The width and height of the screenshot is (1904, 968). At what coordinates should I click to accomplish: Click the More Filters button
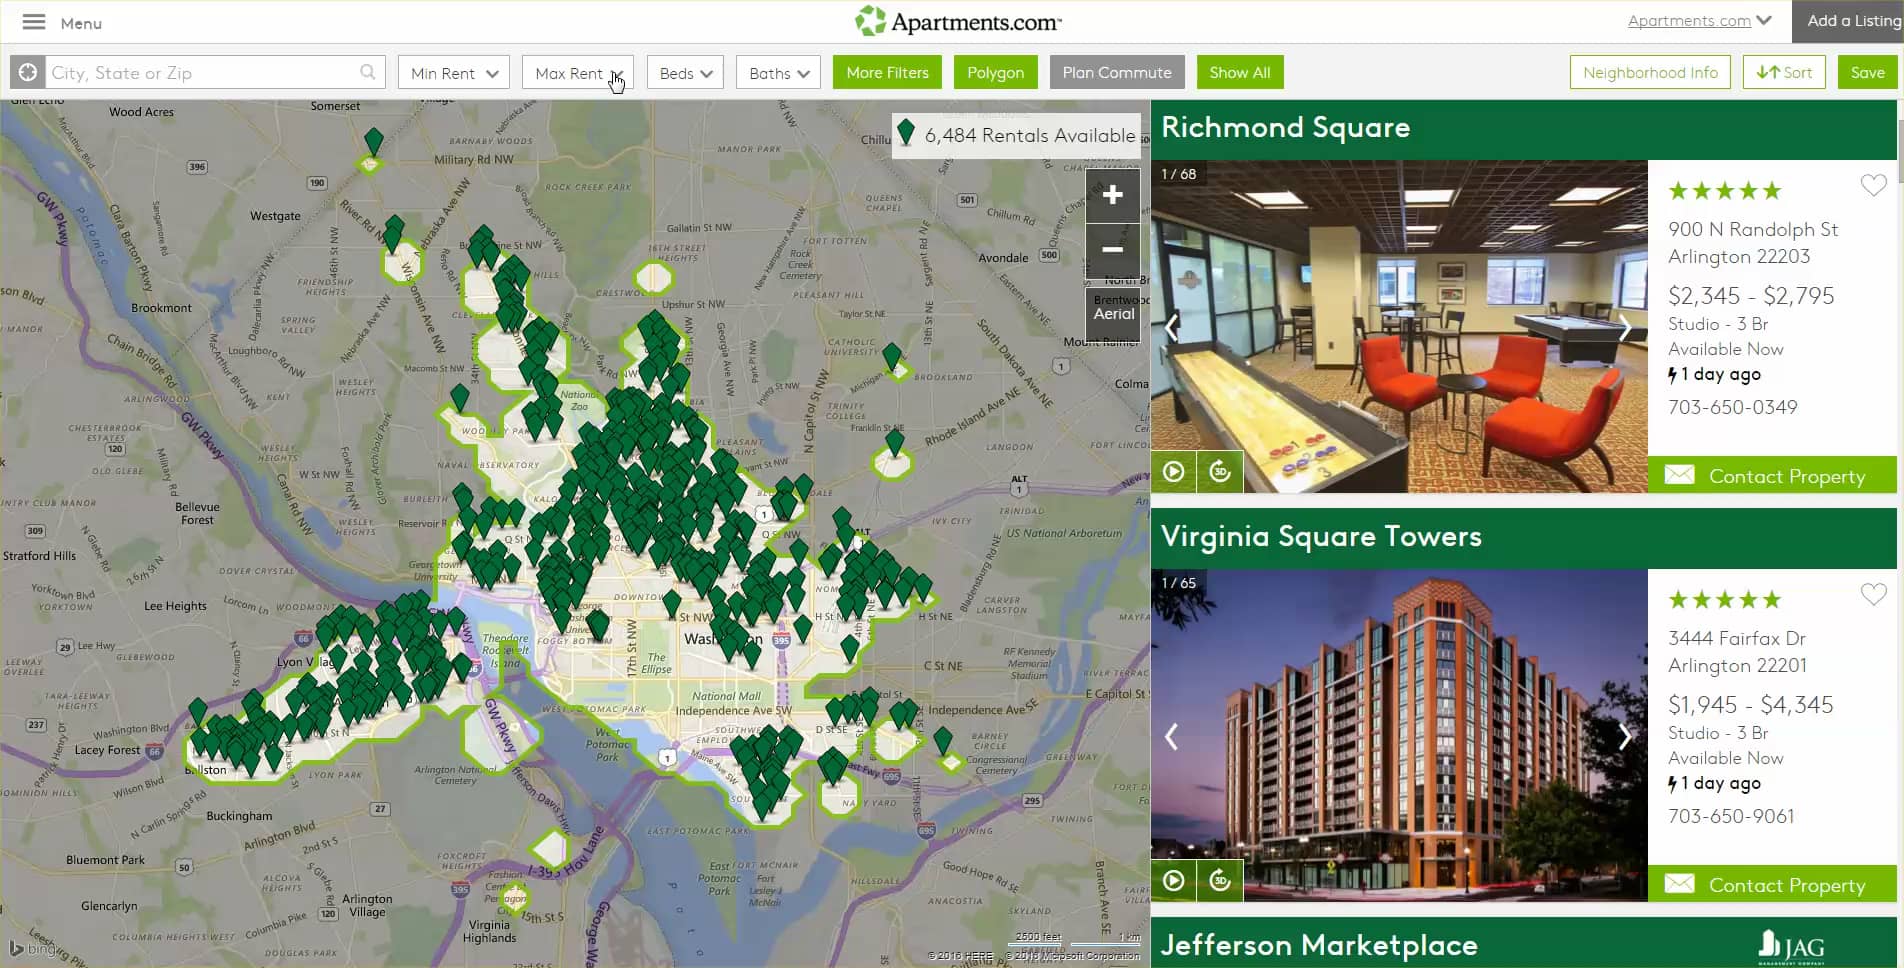887,72
